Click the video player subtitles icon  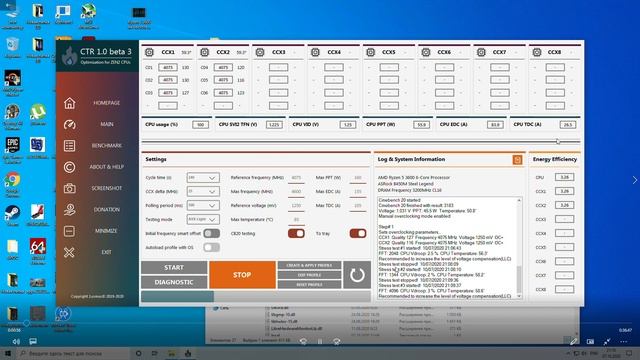(x=33, y=341)
